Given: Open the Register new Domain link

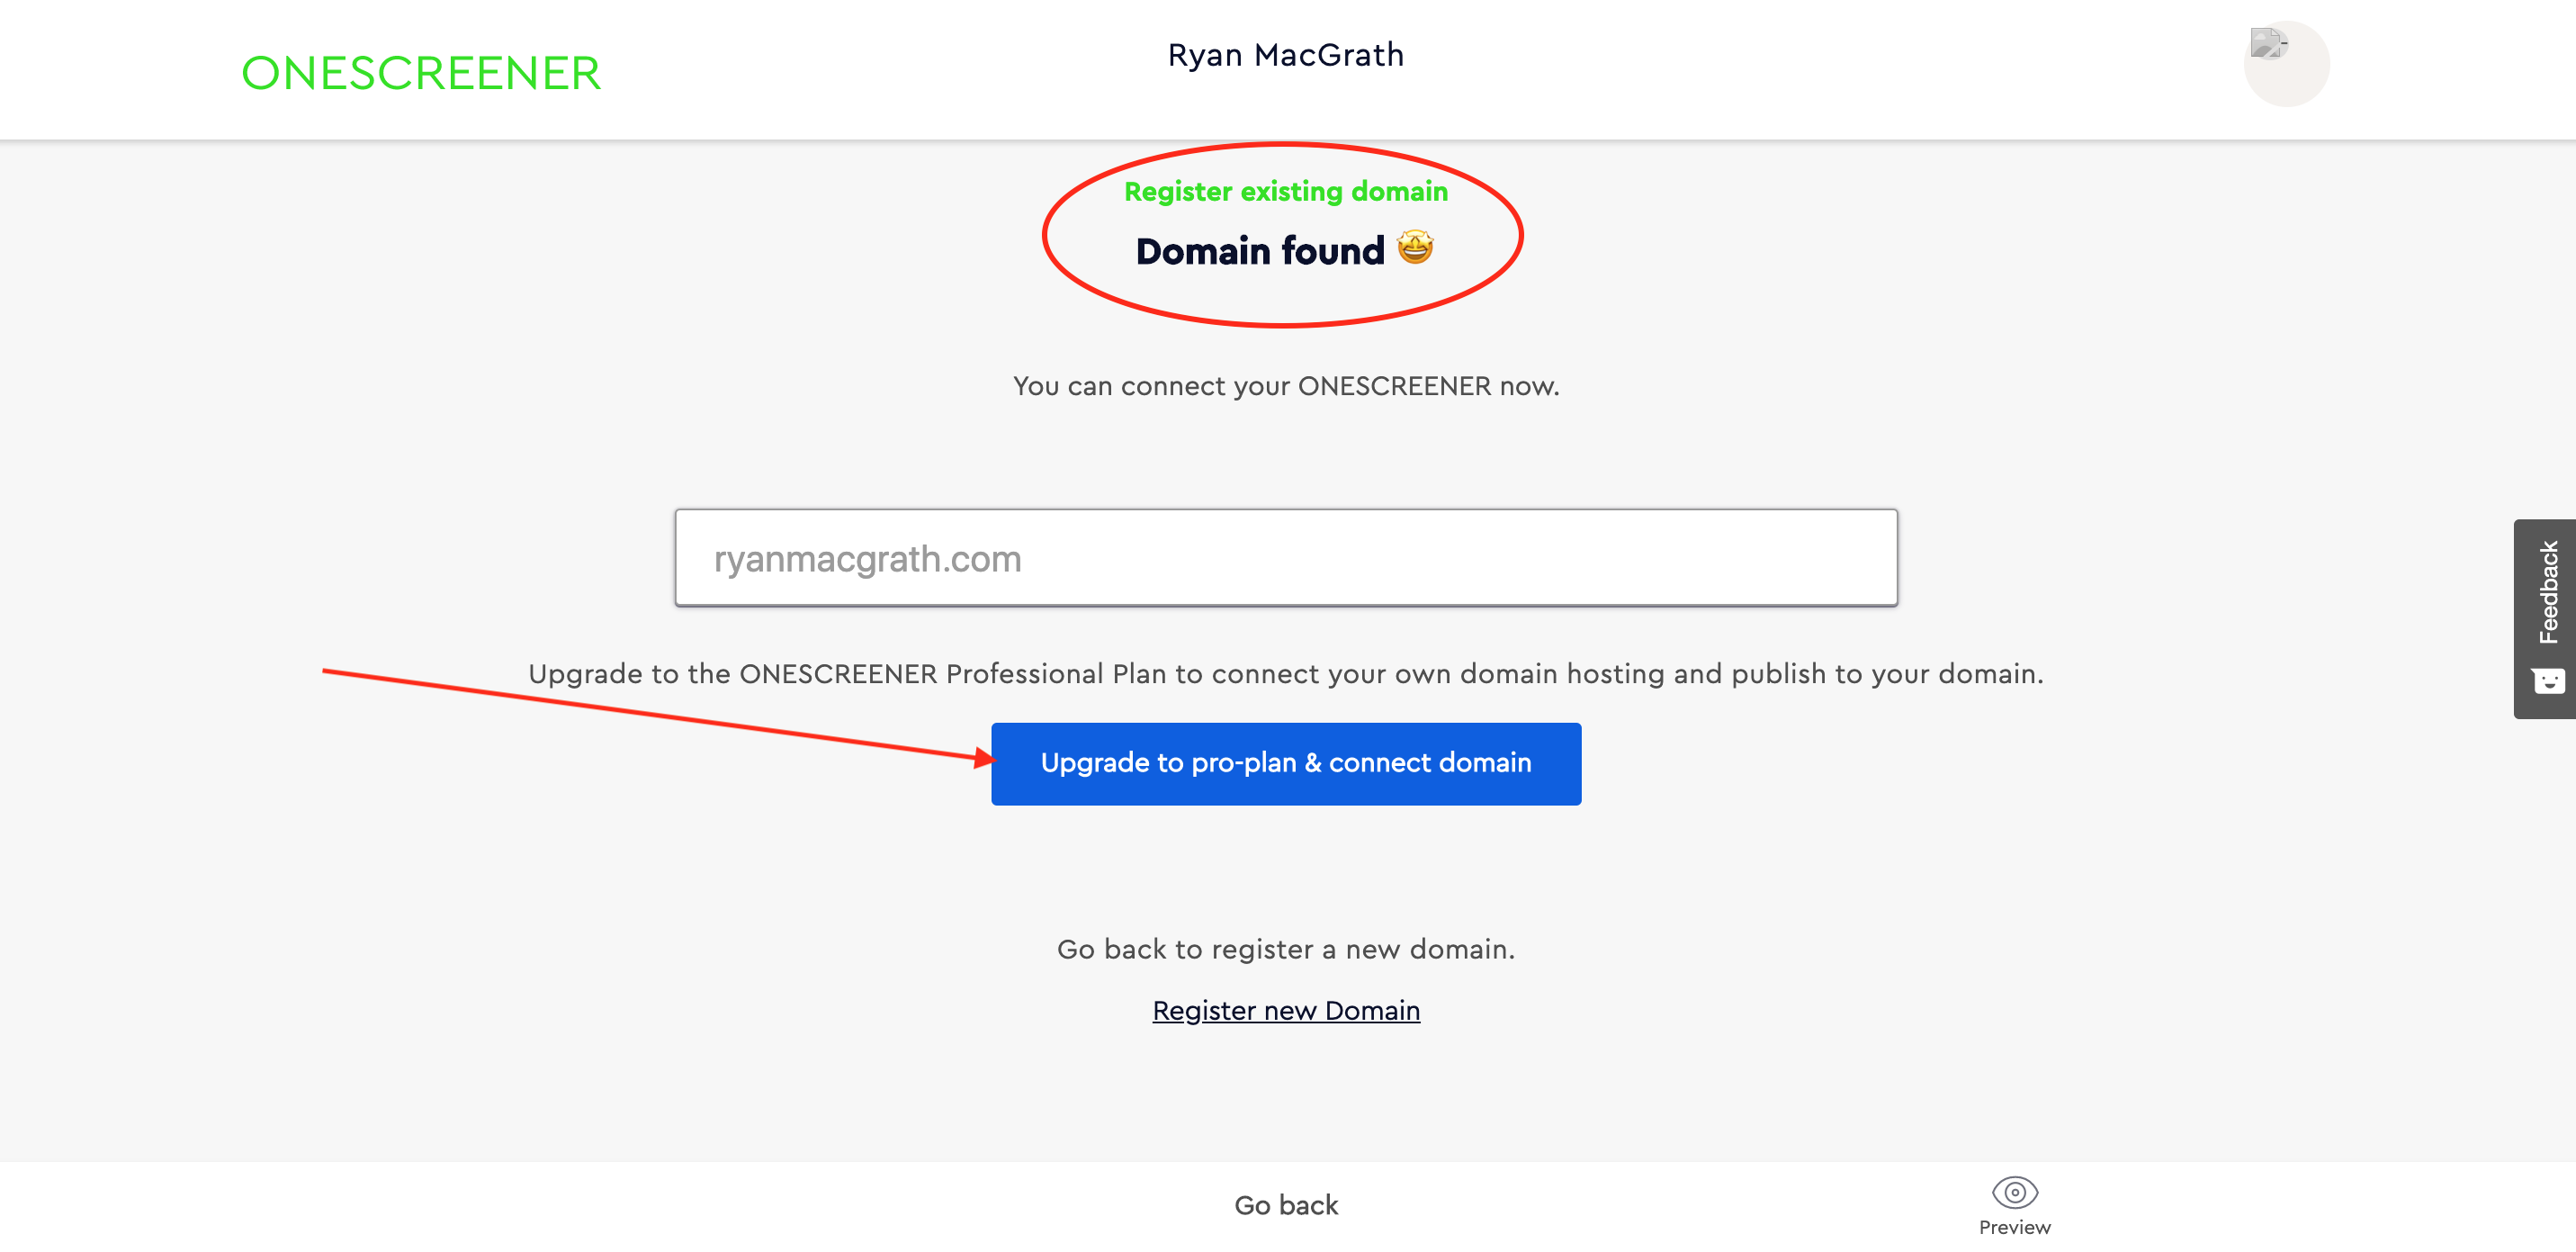Looking at the screenshot, I should 1286,1010.
